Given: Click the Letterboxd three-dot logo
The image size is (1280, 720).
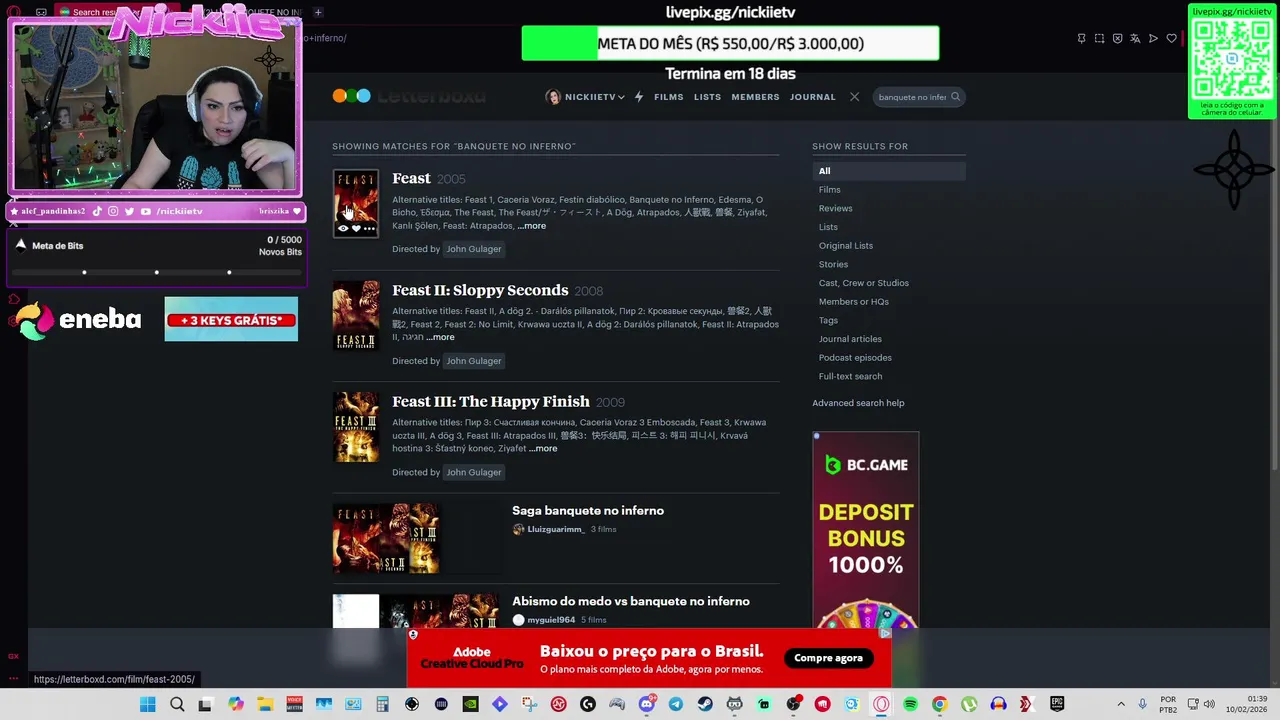Looking at the screenshot, I should point(352,96).
